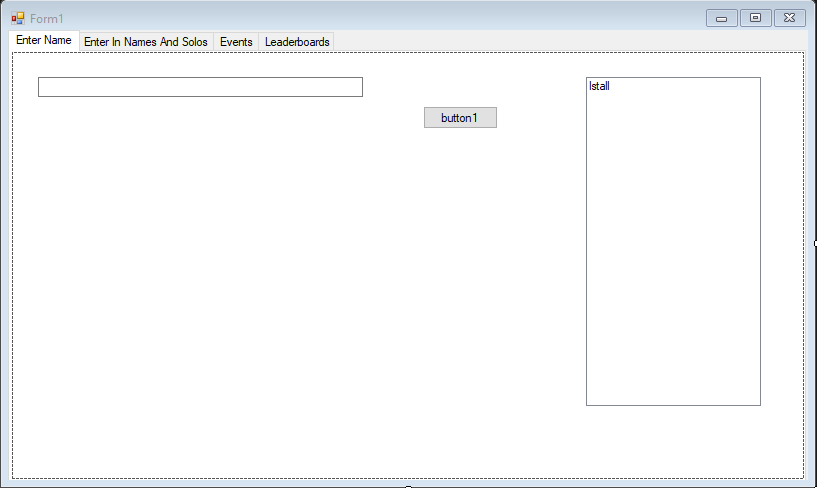Viewport: 817px width, 488px height.
Task: Select the lstall list box
Action: click(673, 242)
